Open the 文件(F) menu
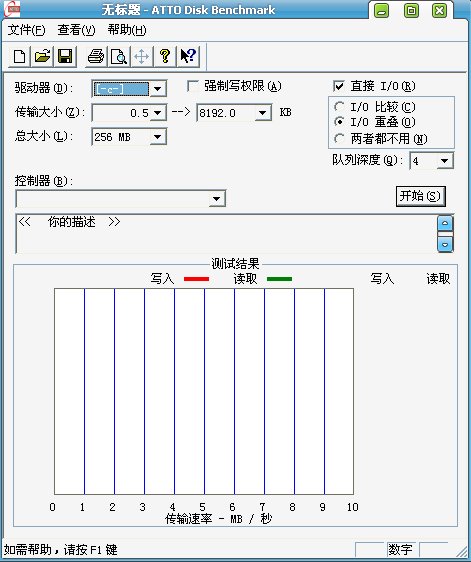 click(x=26, y=30)
